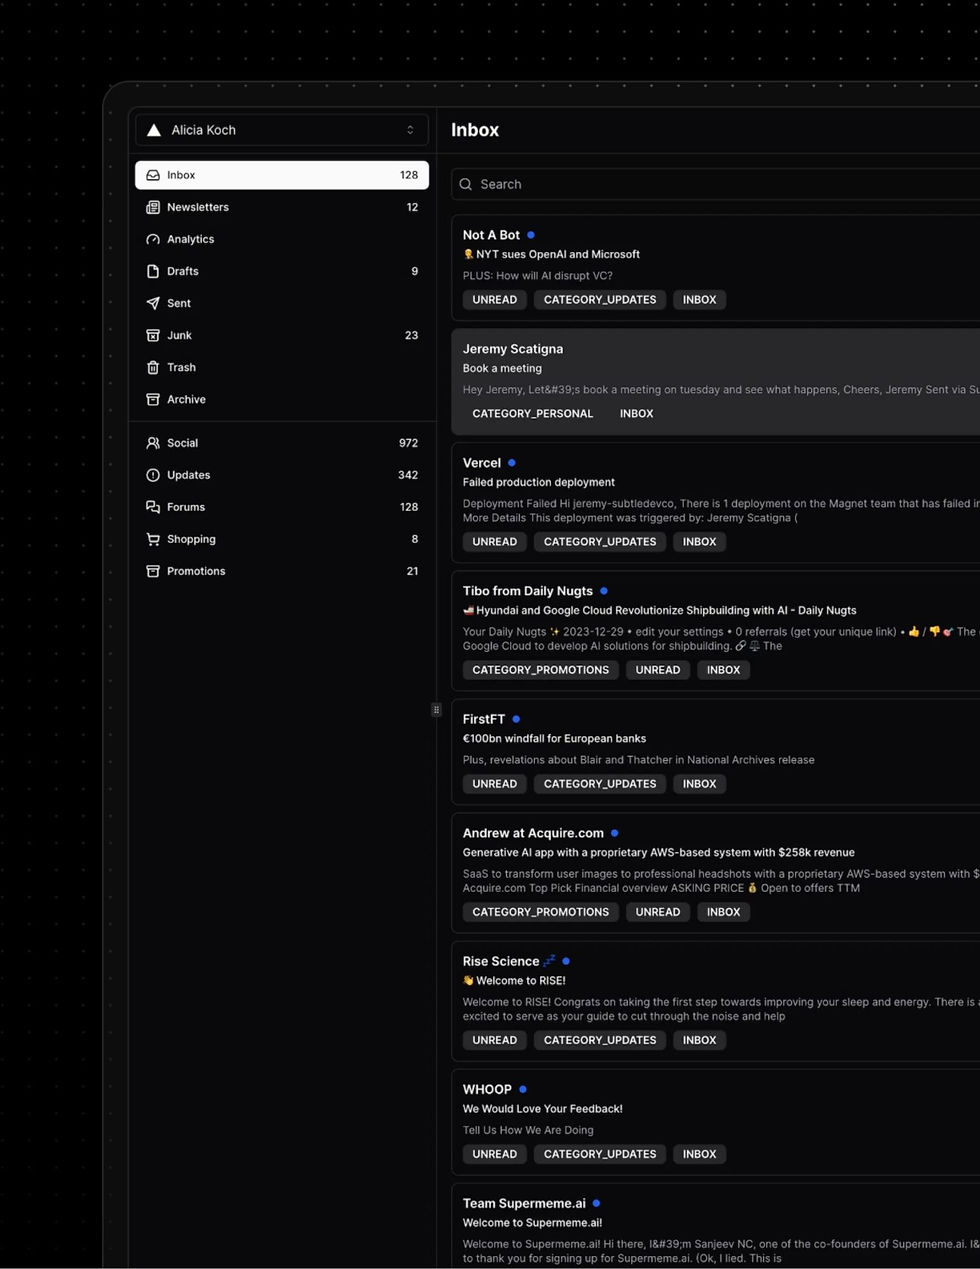Screen dimensions: 980x1269
Task: Click the Inbox tray icon in sidebar
Action: click(153, 175)
